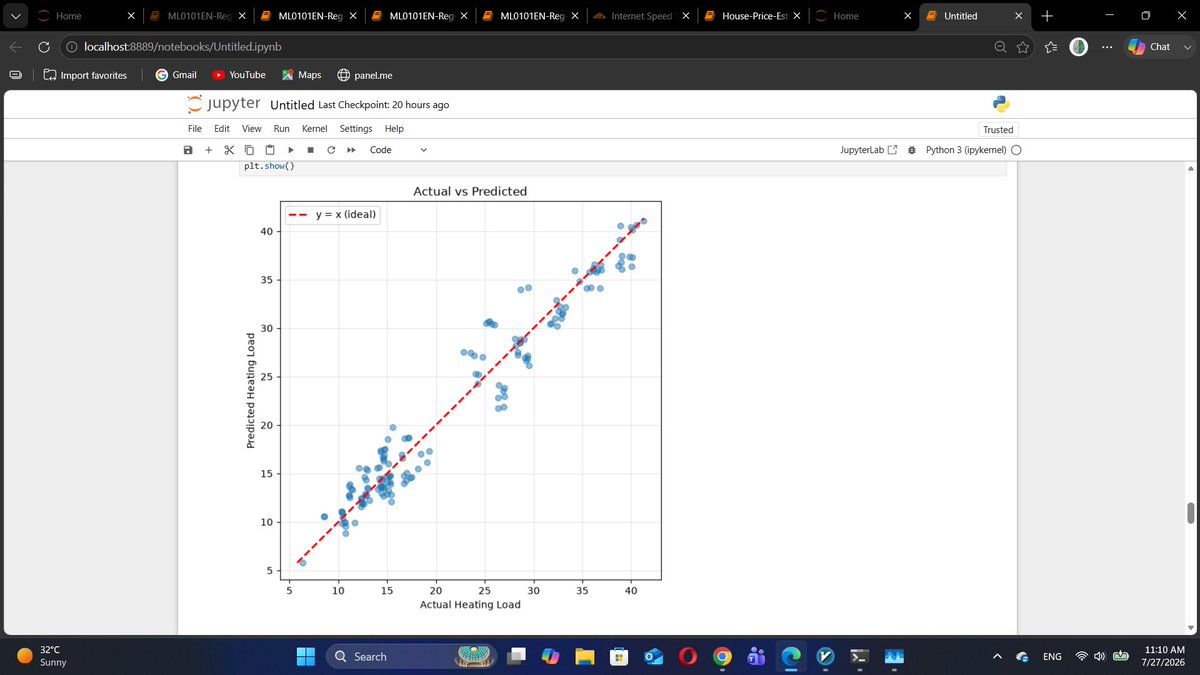Click the Jupyter logo
Viewport: 1200px width, 675px height.
(225, 104)
